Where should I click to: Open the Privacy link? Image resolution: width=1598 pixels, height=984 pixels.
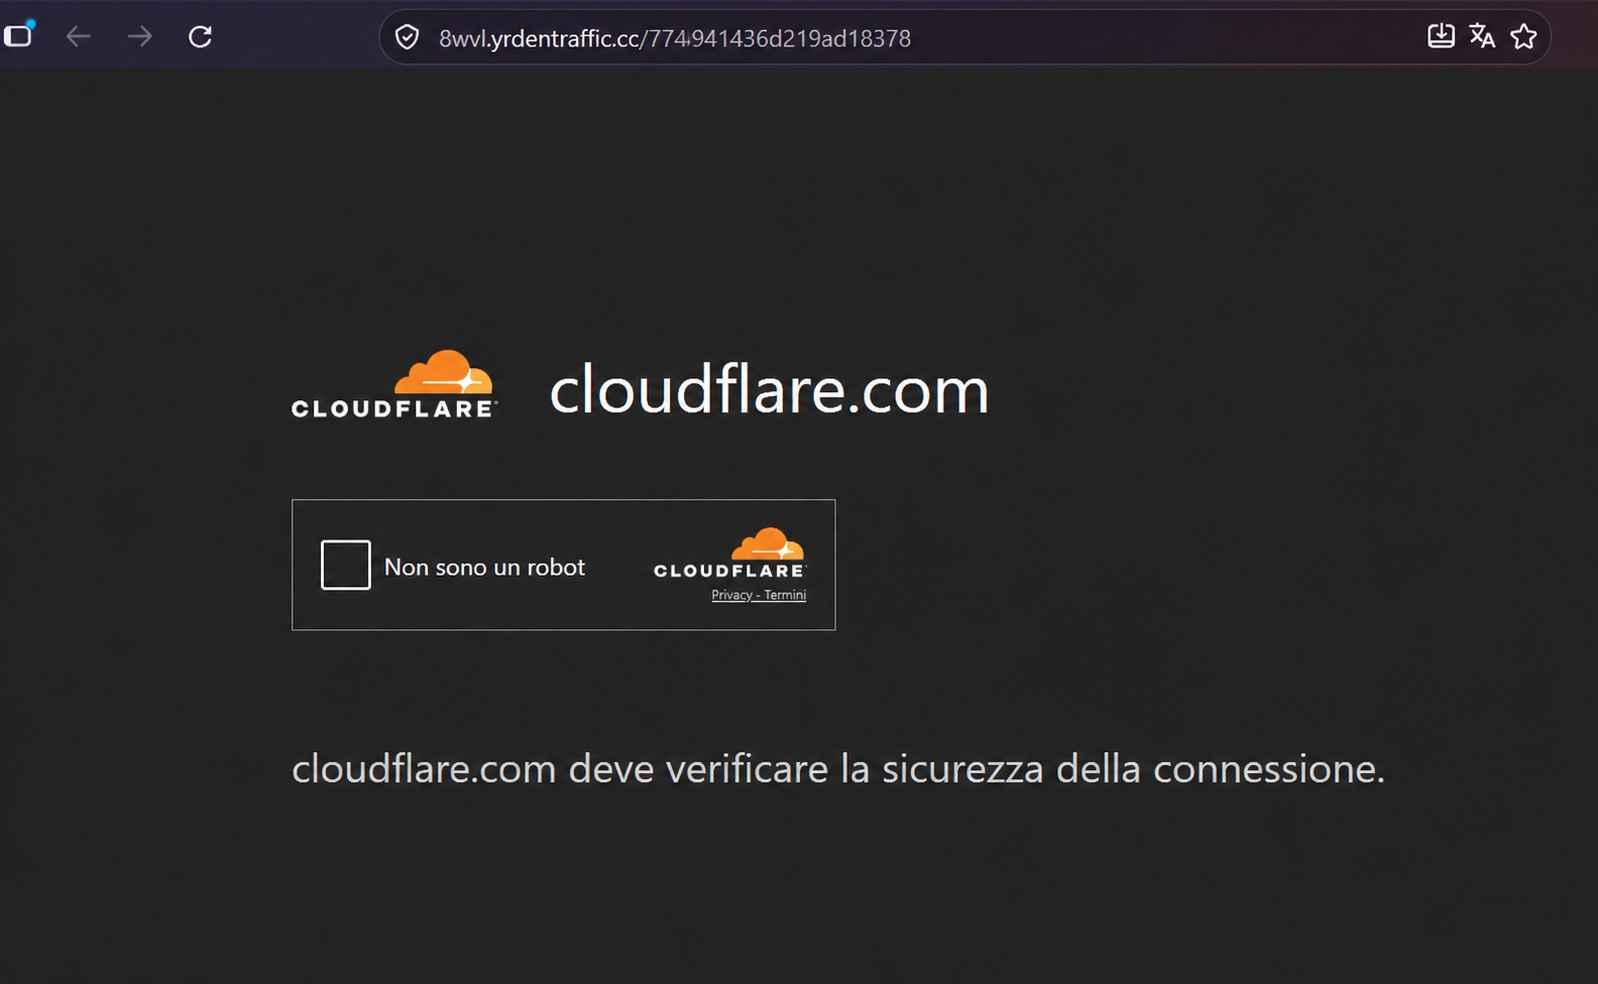[731, 595]
